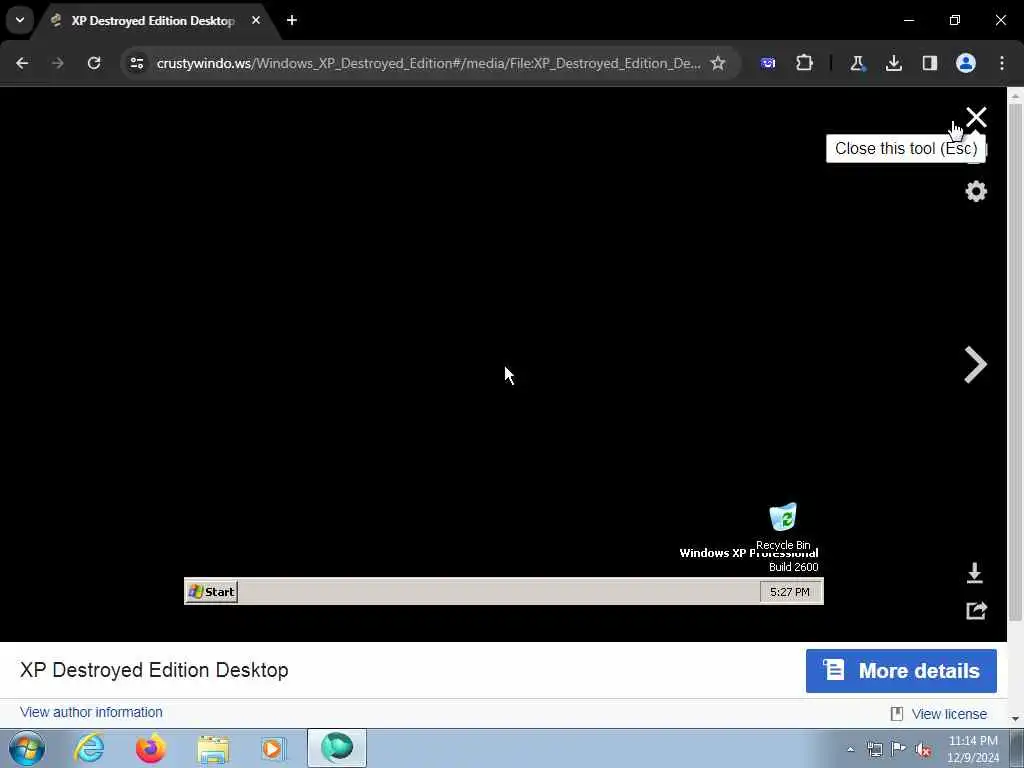
Task: Toggle the browser side panel
Action: 929,63
